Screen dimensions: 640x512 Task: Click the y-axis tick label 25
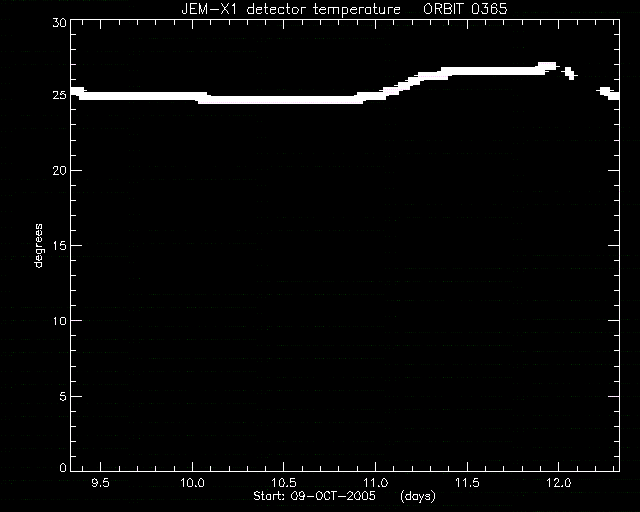pos(59,95)
